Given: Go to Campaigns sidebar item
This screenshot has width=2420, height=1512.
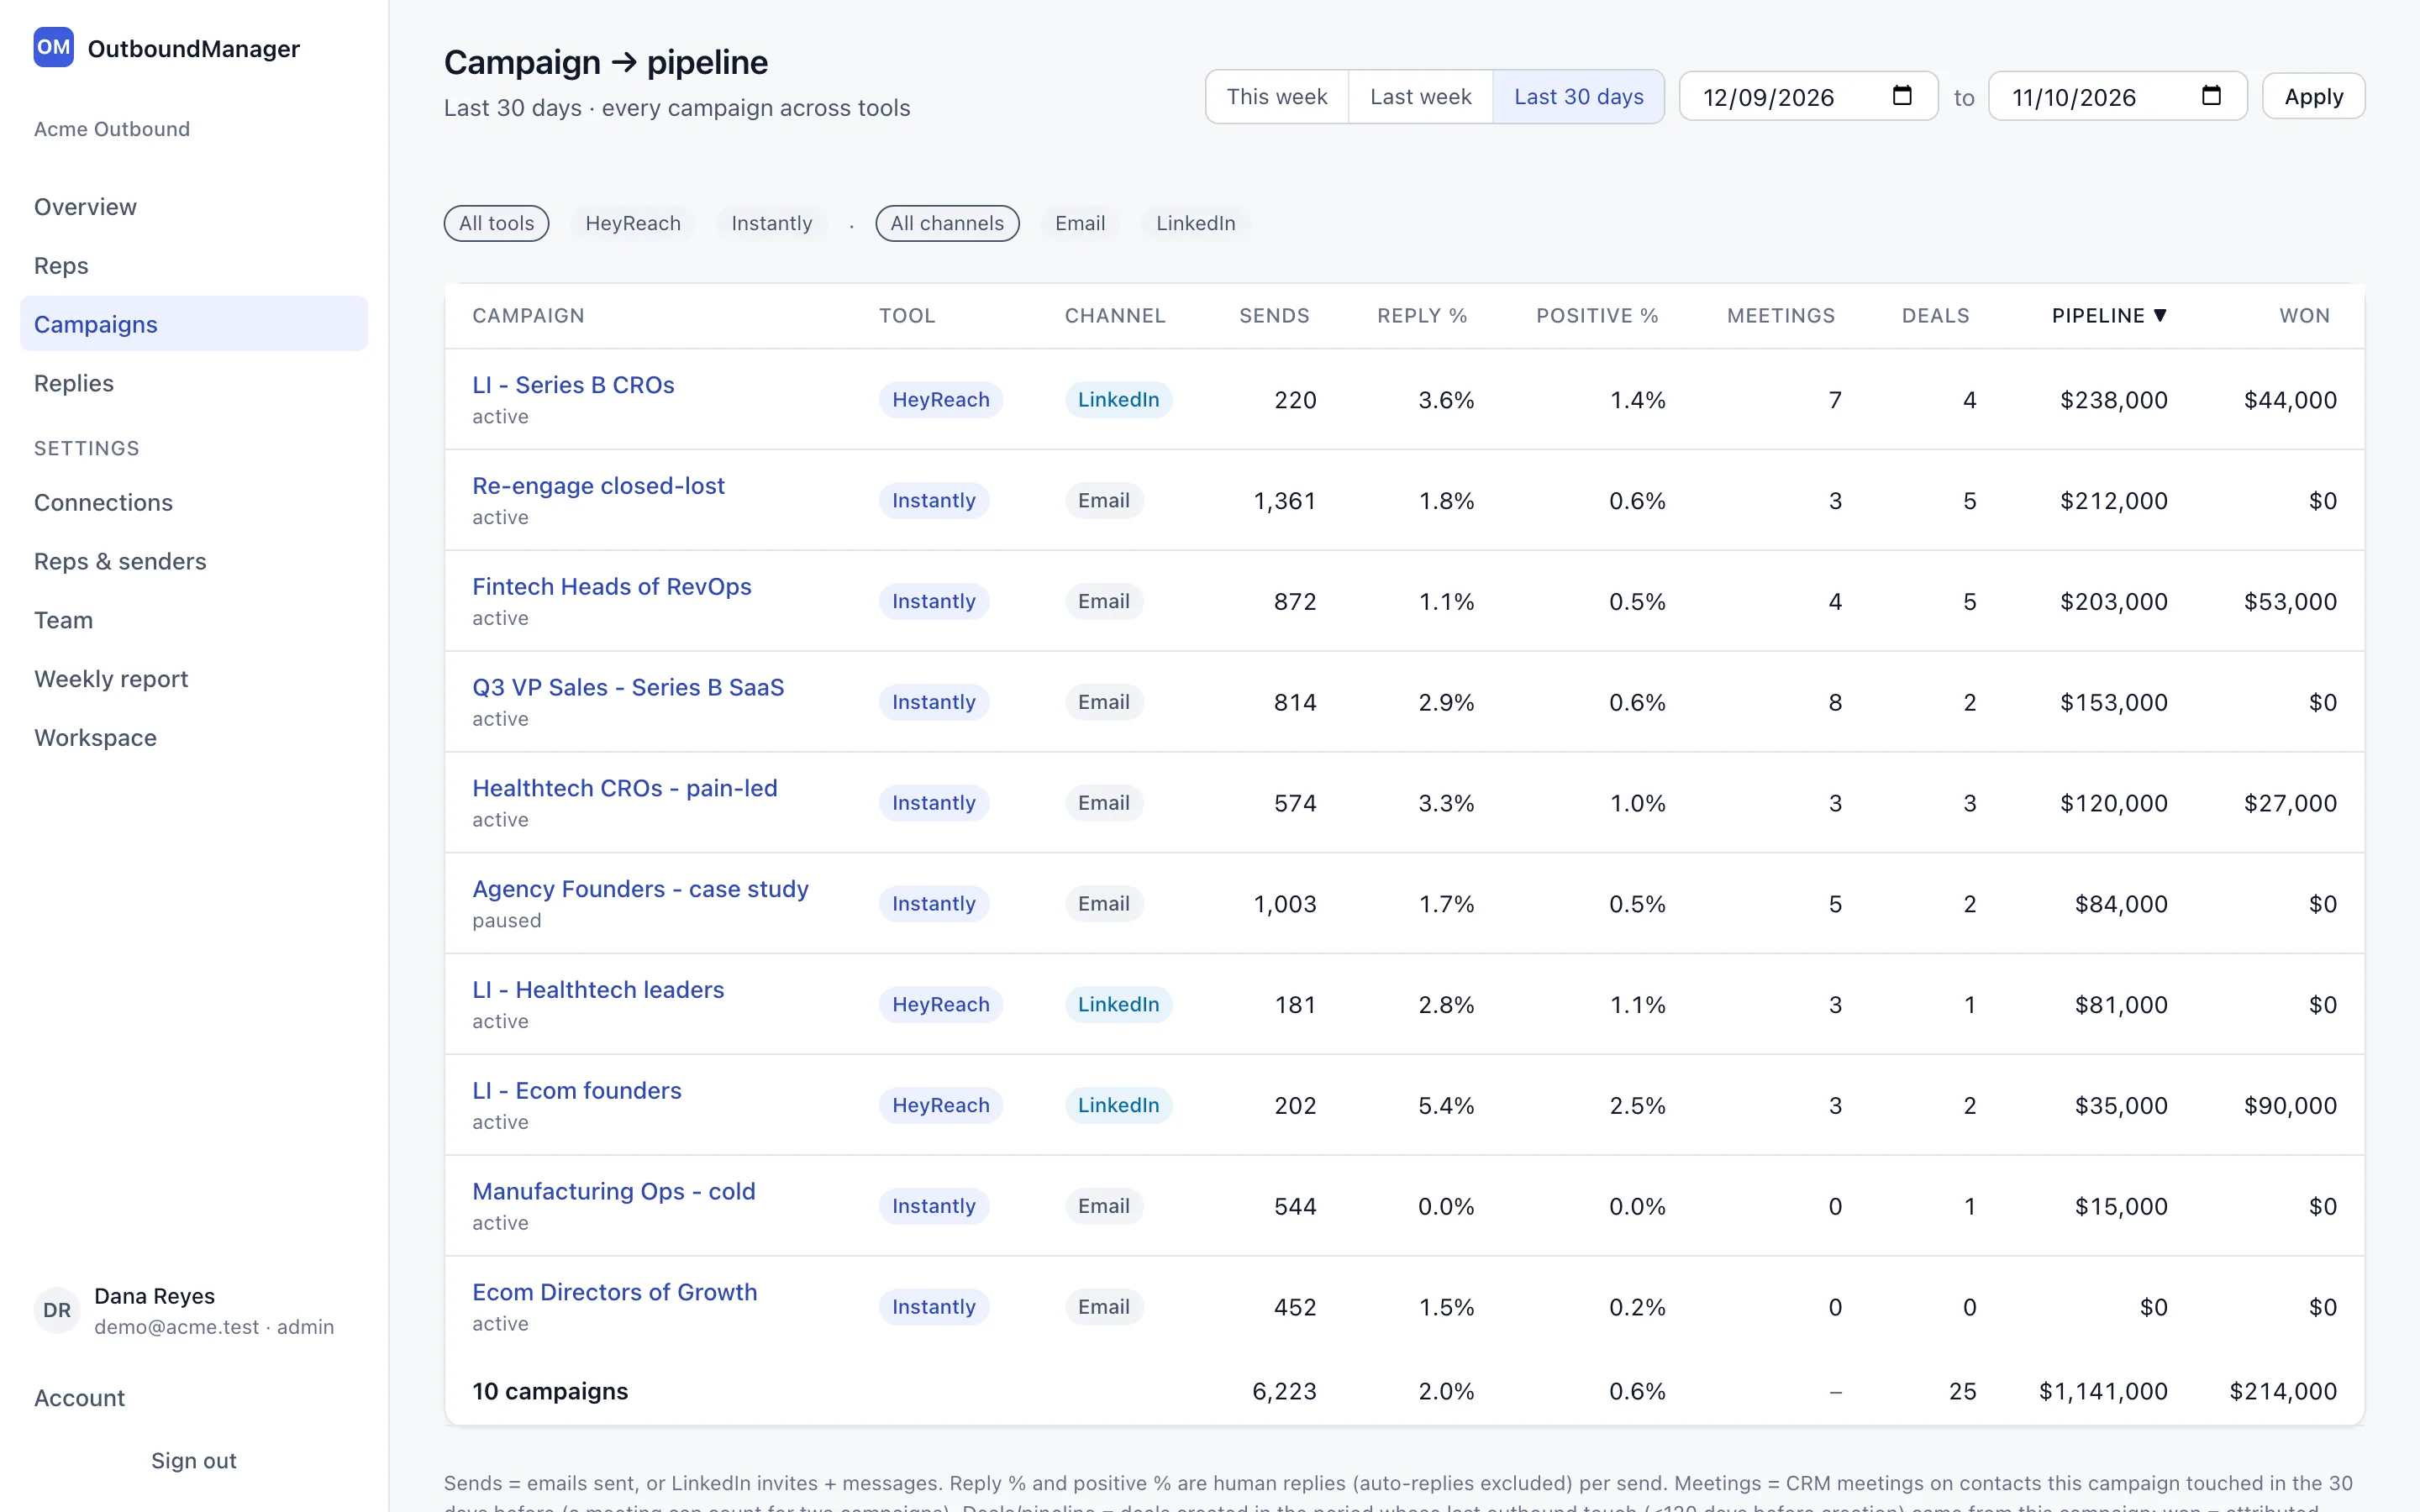Looking at the screenshot, I should [x=194, y=324].
